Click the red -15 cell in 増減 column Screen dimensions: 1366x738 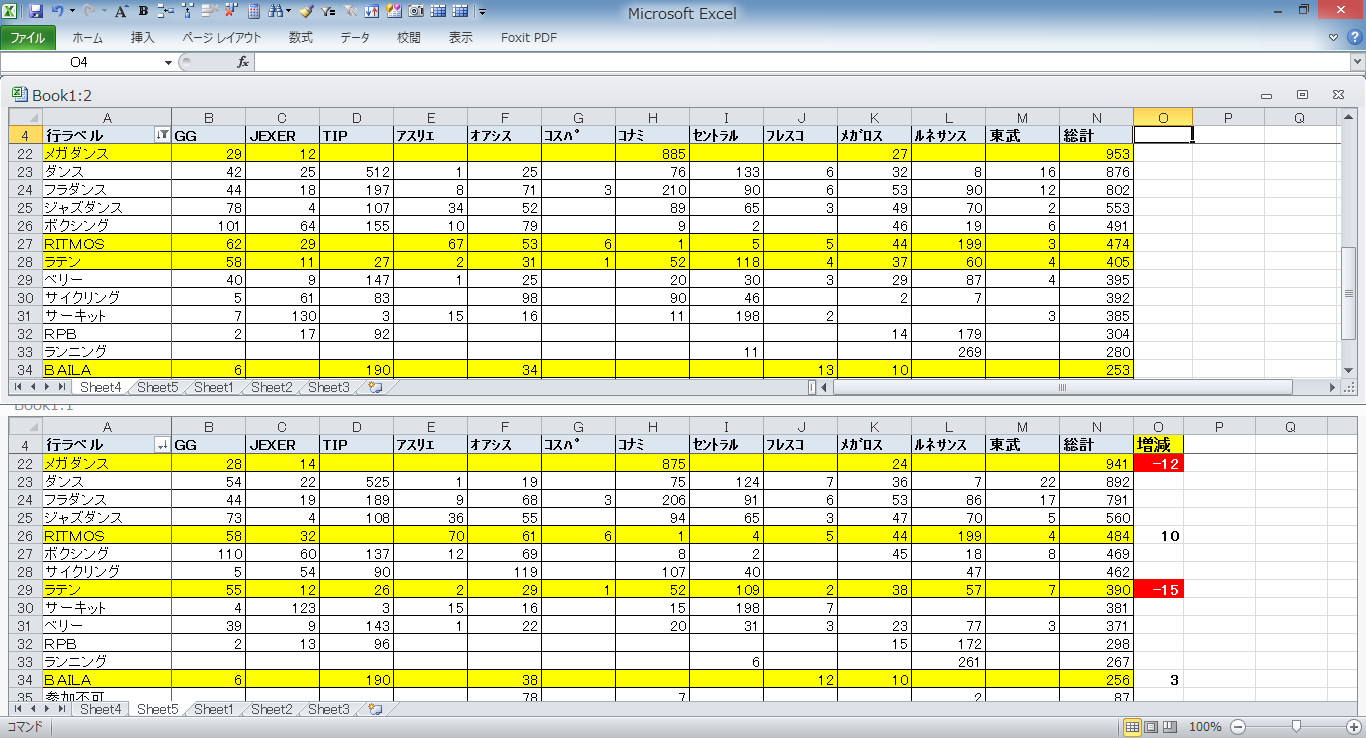1158,590
